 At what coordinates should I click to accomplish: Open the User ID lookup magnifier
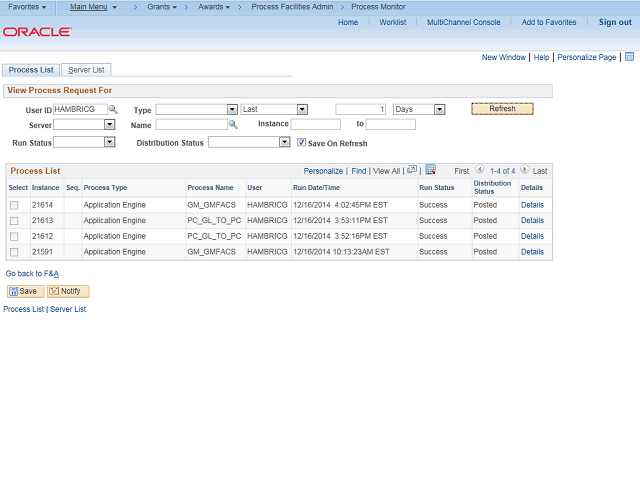[113, 109]
